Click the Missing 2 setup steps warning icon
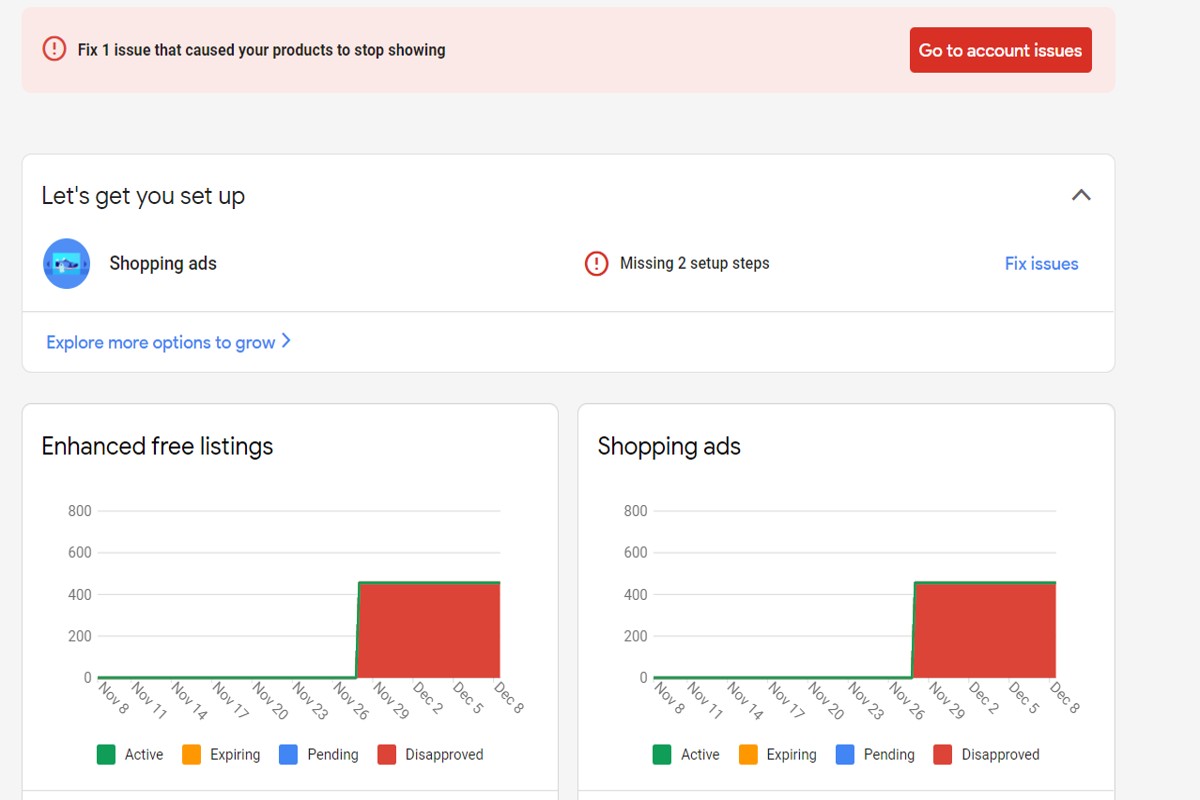Screen dimensions: 1200x800 tap(596, 264)
